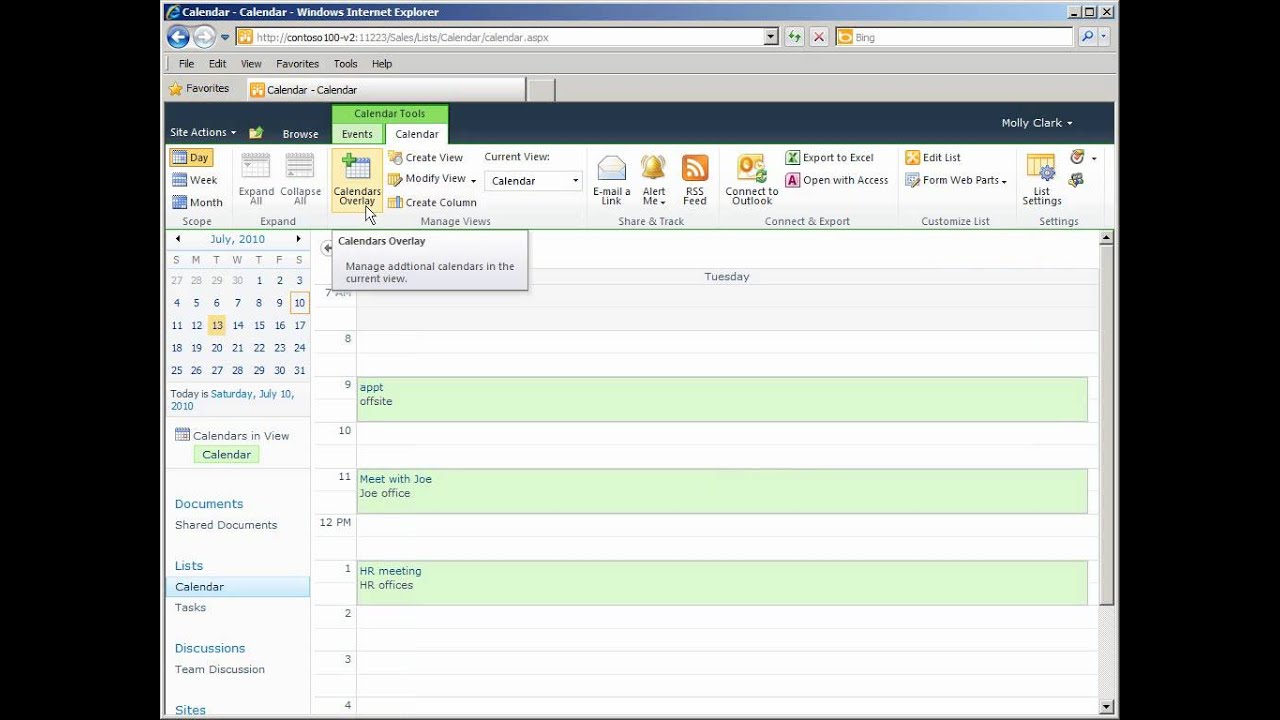Open the Molly Clark user menu

click(1037, 123)
